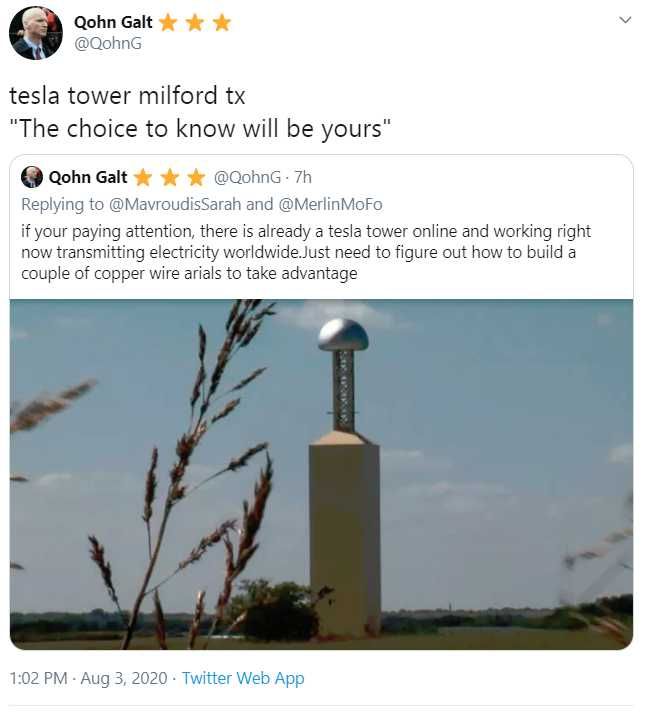648x715 pixels.
Task: Expand the tweet's more options chevron
Action: [626, 20]
